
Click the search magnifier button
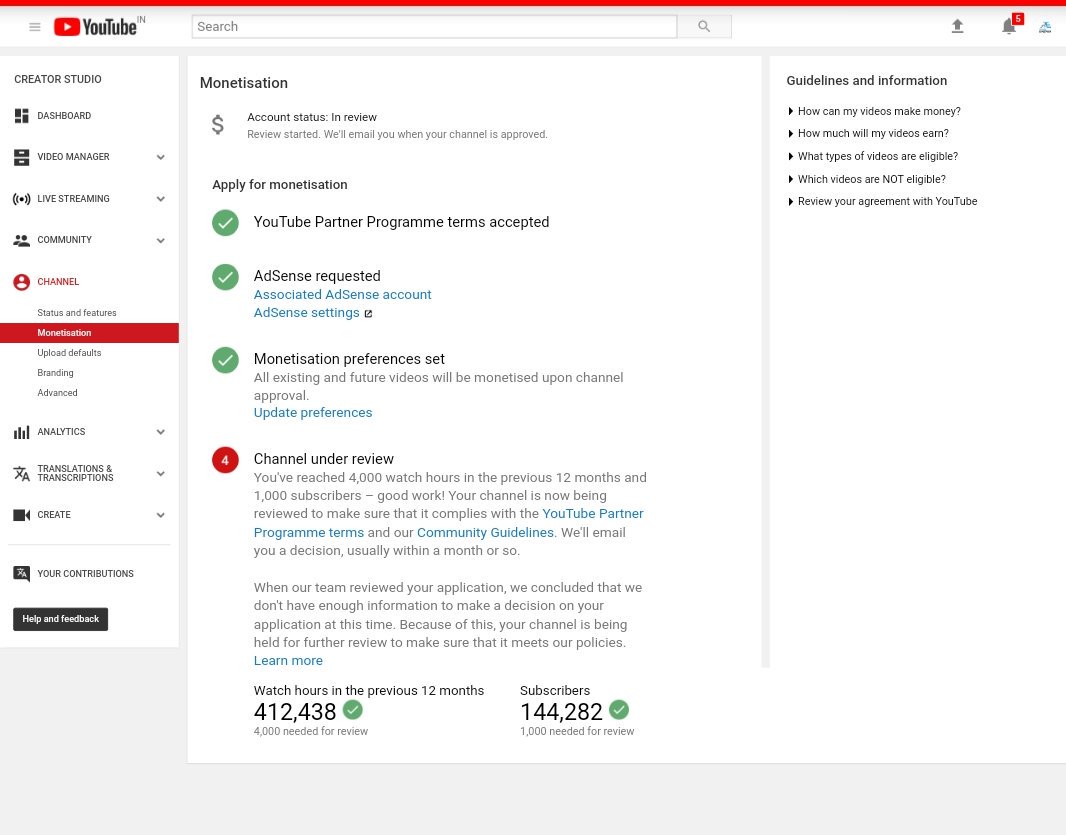(704, 27)
